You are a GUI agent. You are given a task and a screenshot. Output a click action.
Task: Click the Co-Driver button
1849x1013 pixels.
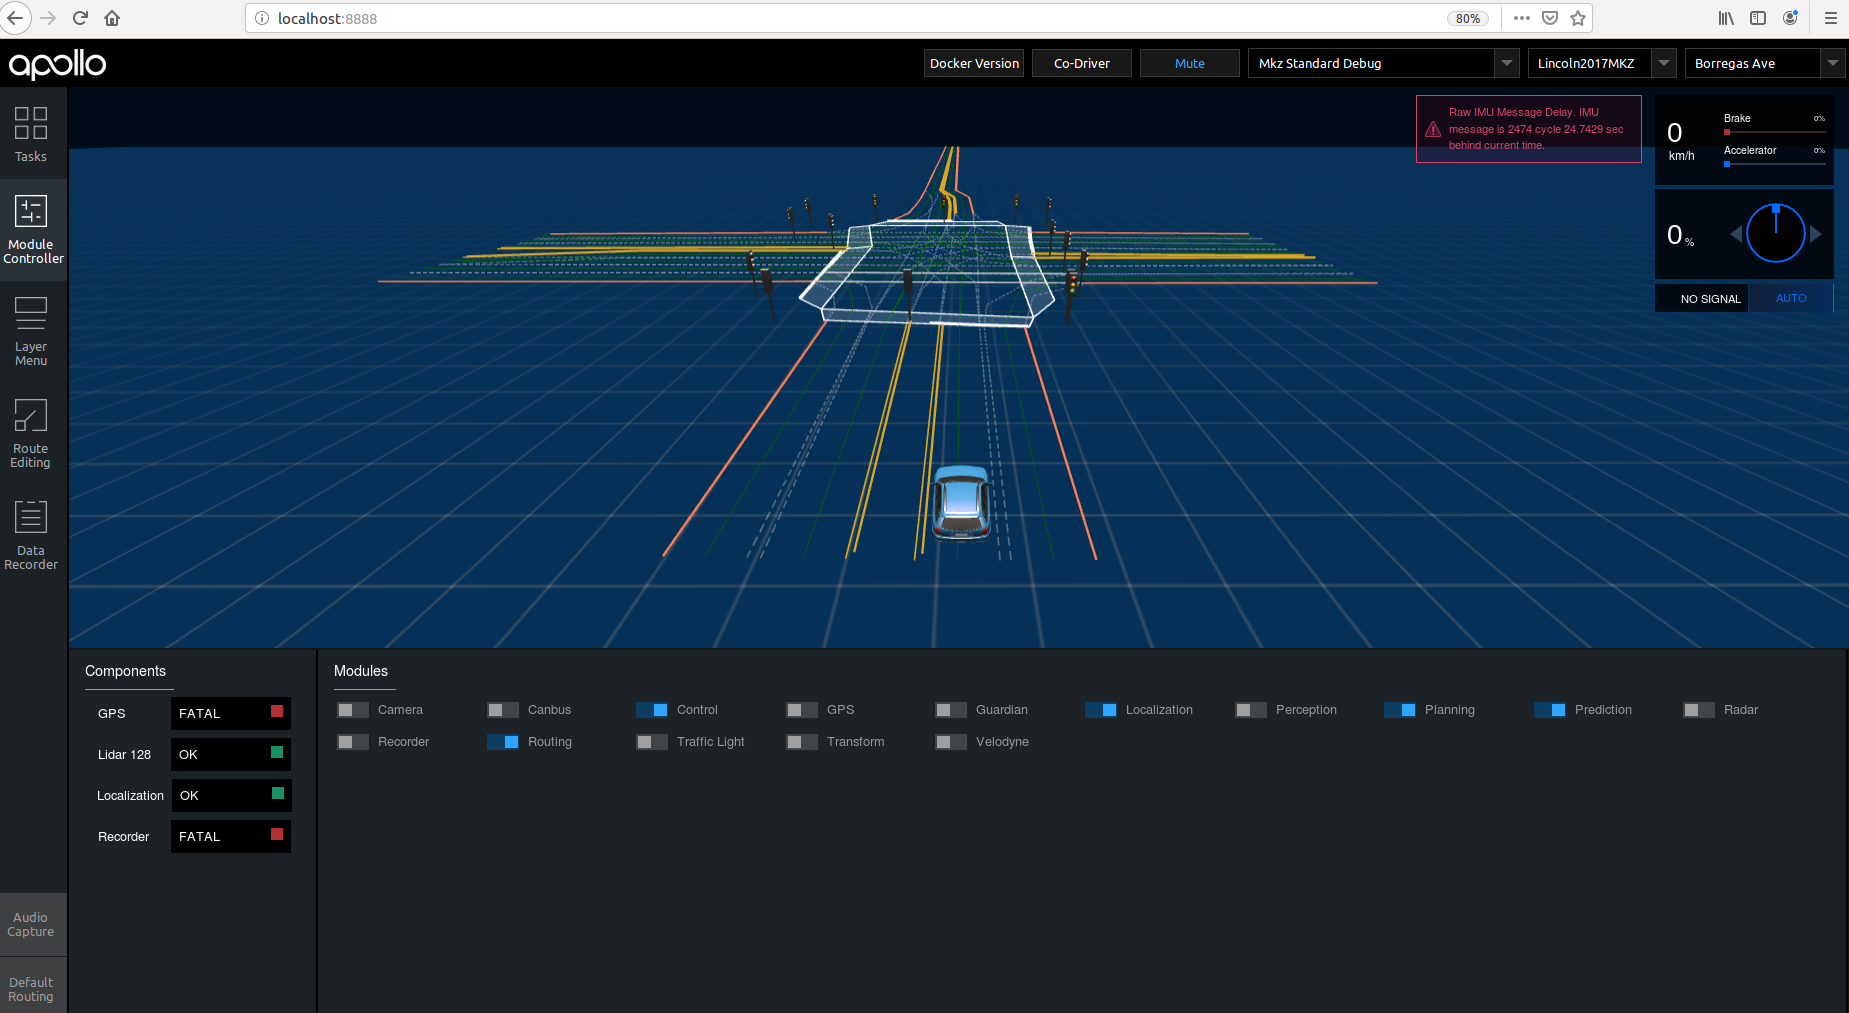pos(1082,63)
